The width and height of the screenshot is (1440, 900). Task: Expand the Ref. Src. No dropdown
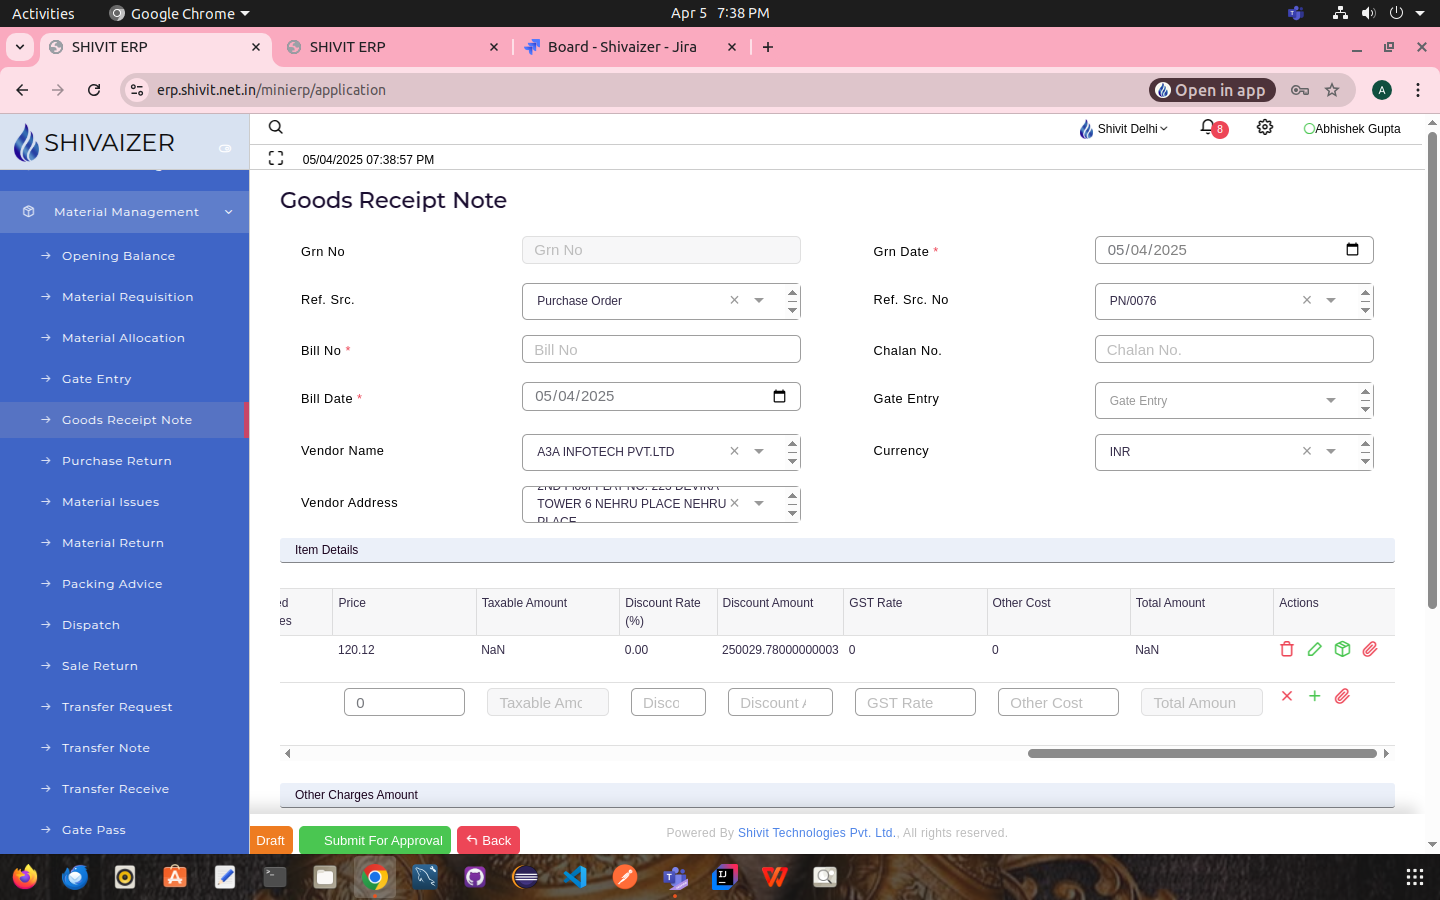[x=1330, y=300]
